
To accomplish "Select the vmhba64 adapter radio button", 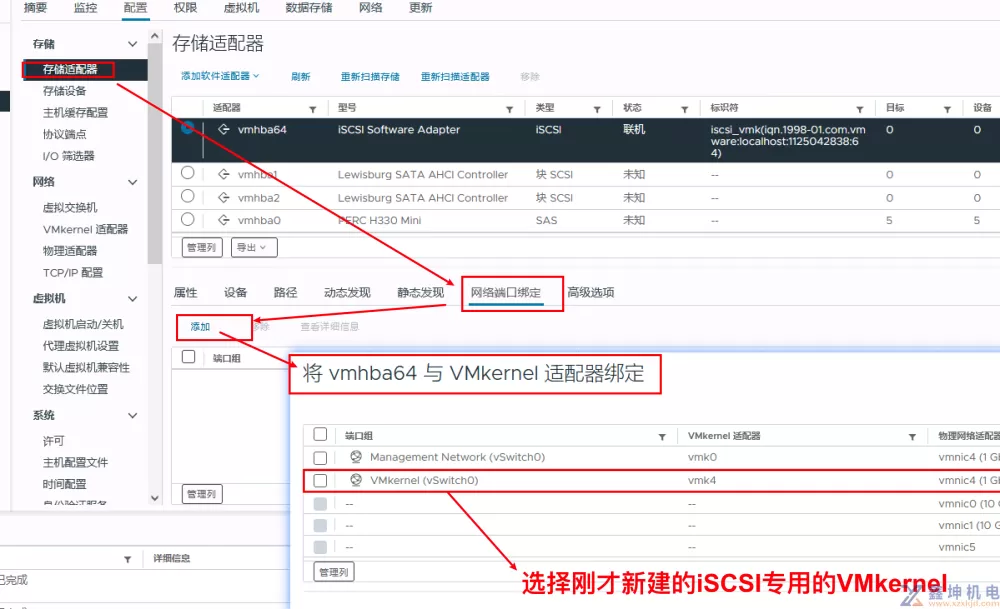I will point(187,128).
